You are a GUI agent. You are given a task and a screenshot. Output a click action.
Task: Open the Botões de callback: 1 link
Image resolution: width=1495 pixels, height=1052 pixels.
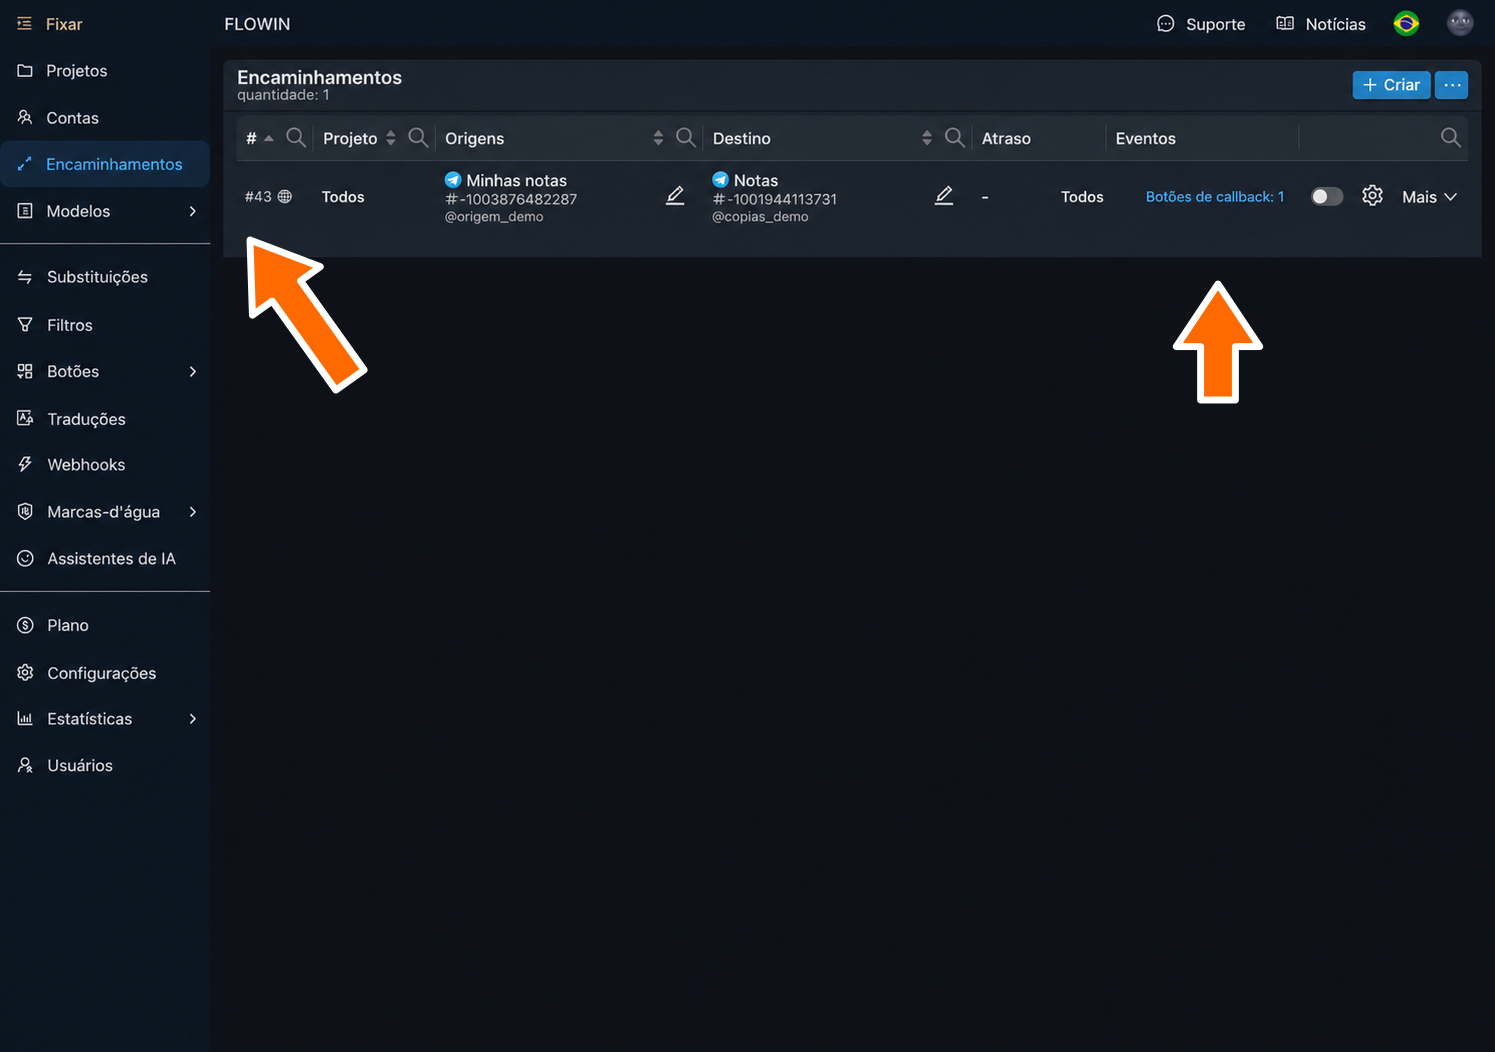(1215, 197)
